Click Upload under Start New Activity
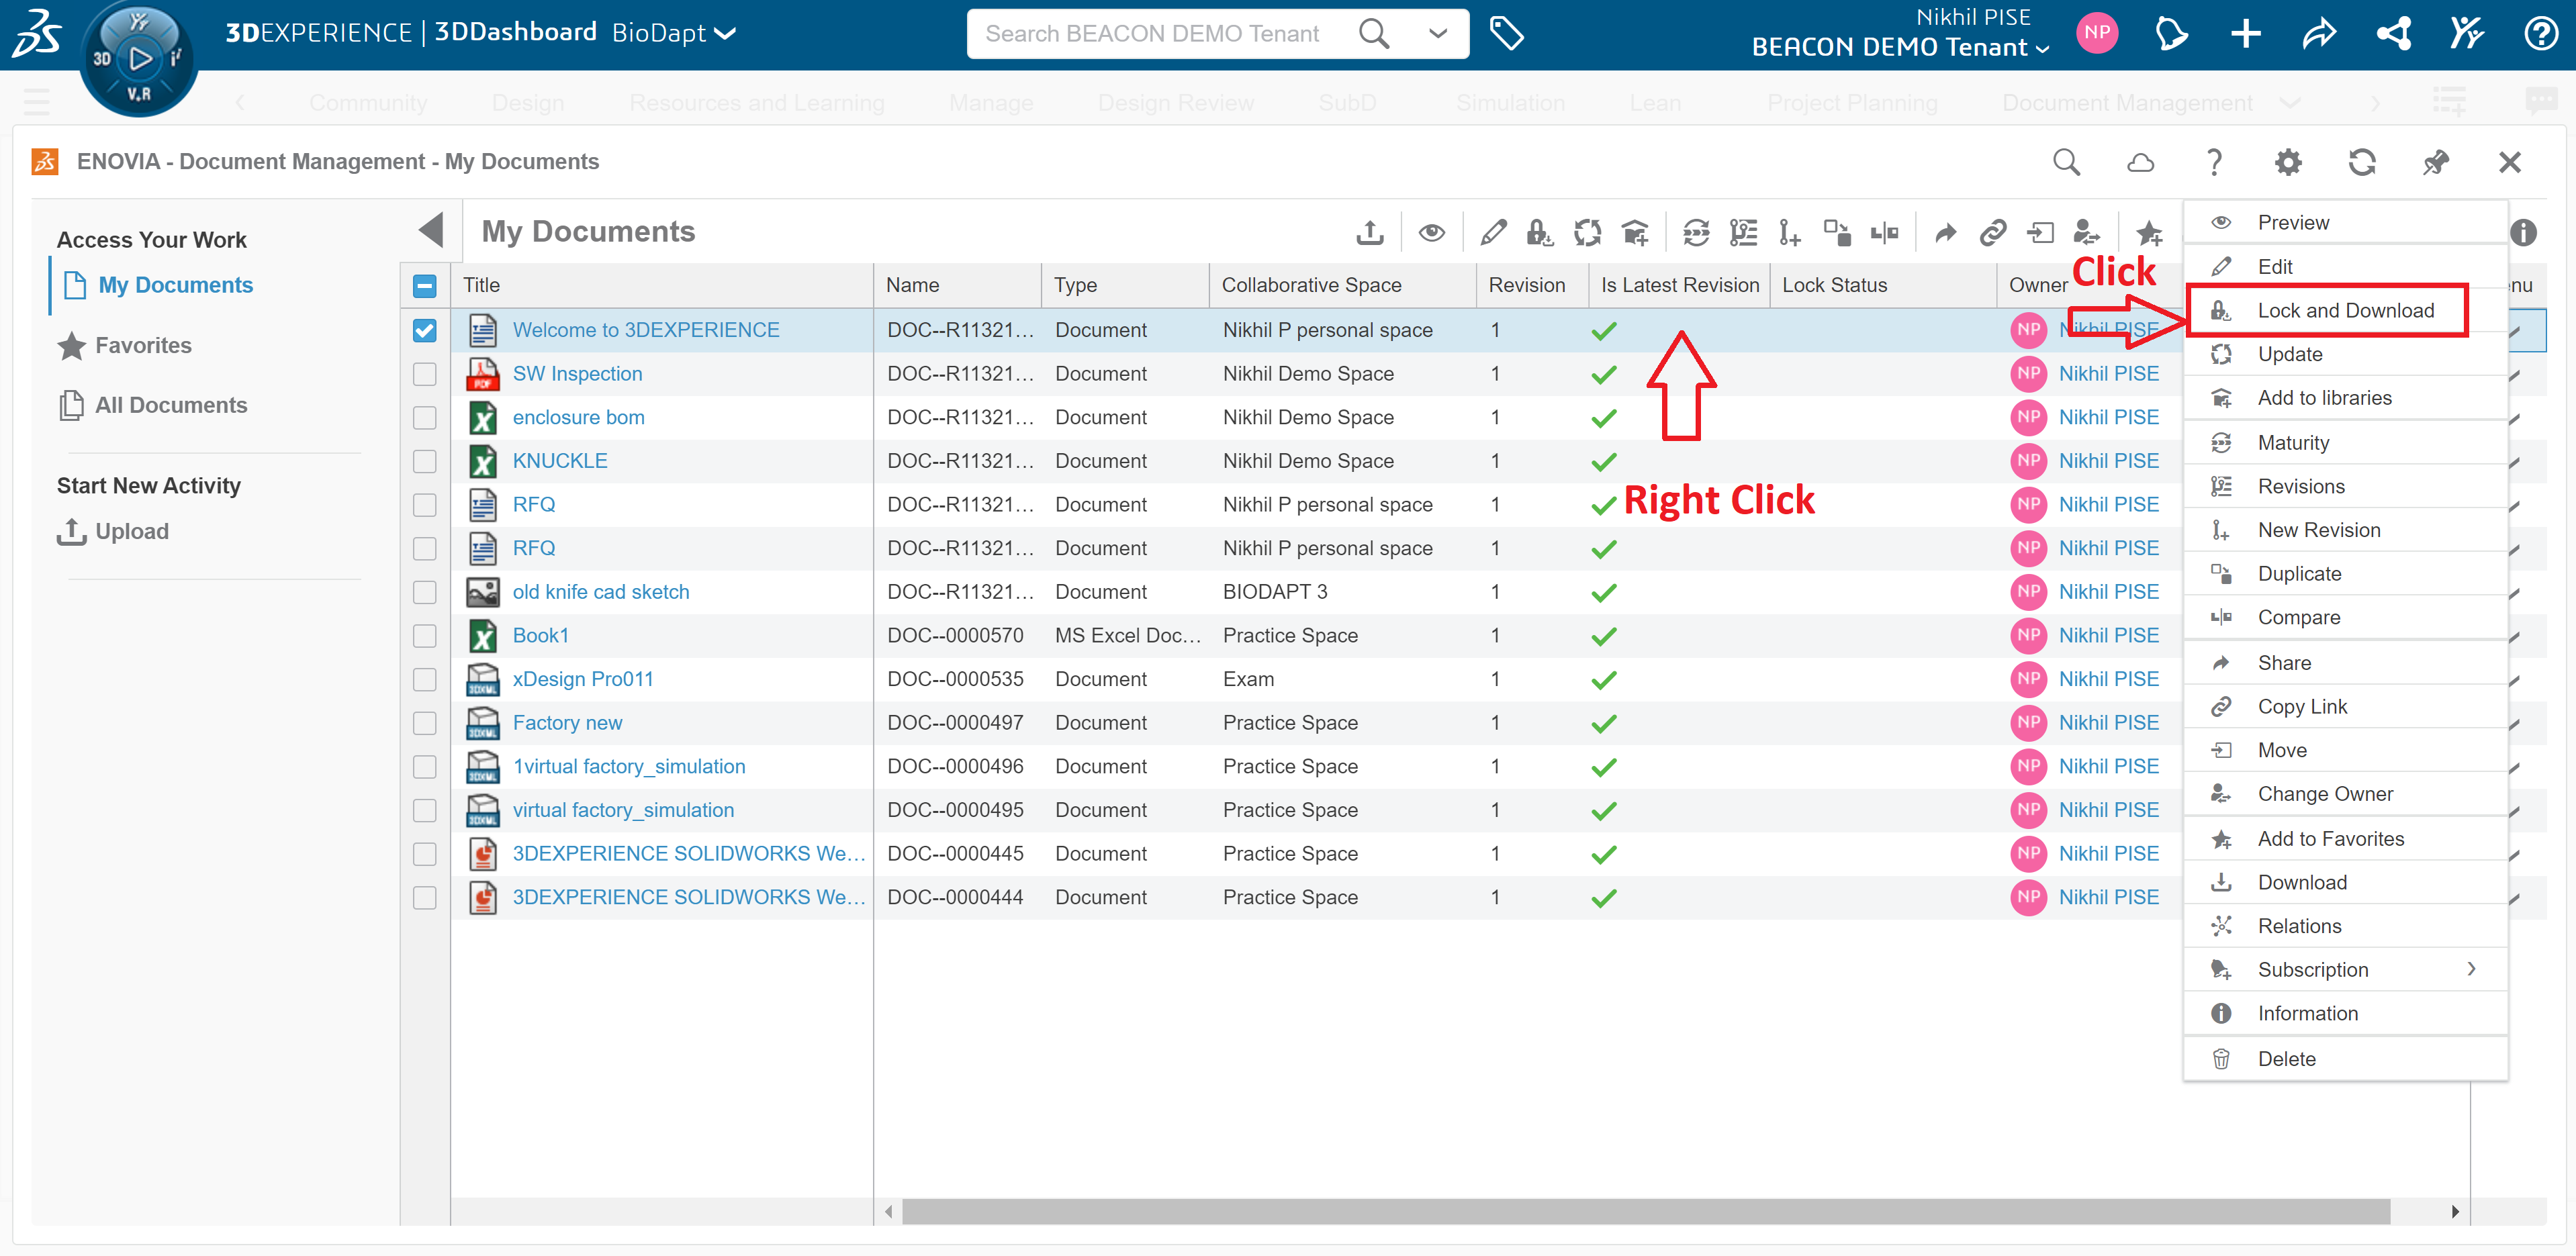The image size is (2576, 1256). [x=112, y=532]
